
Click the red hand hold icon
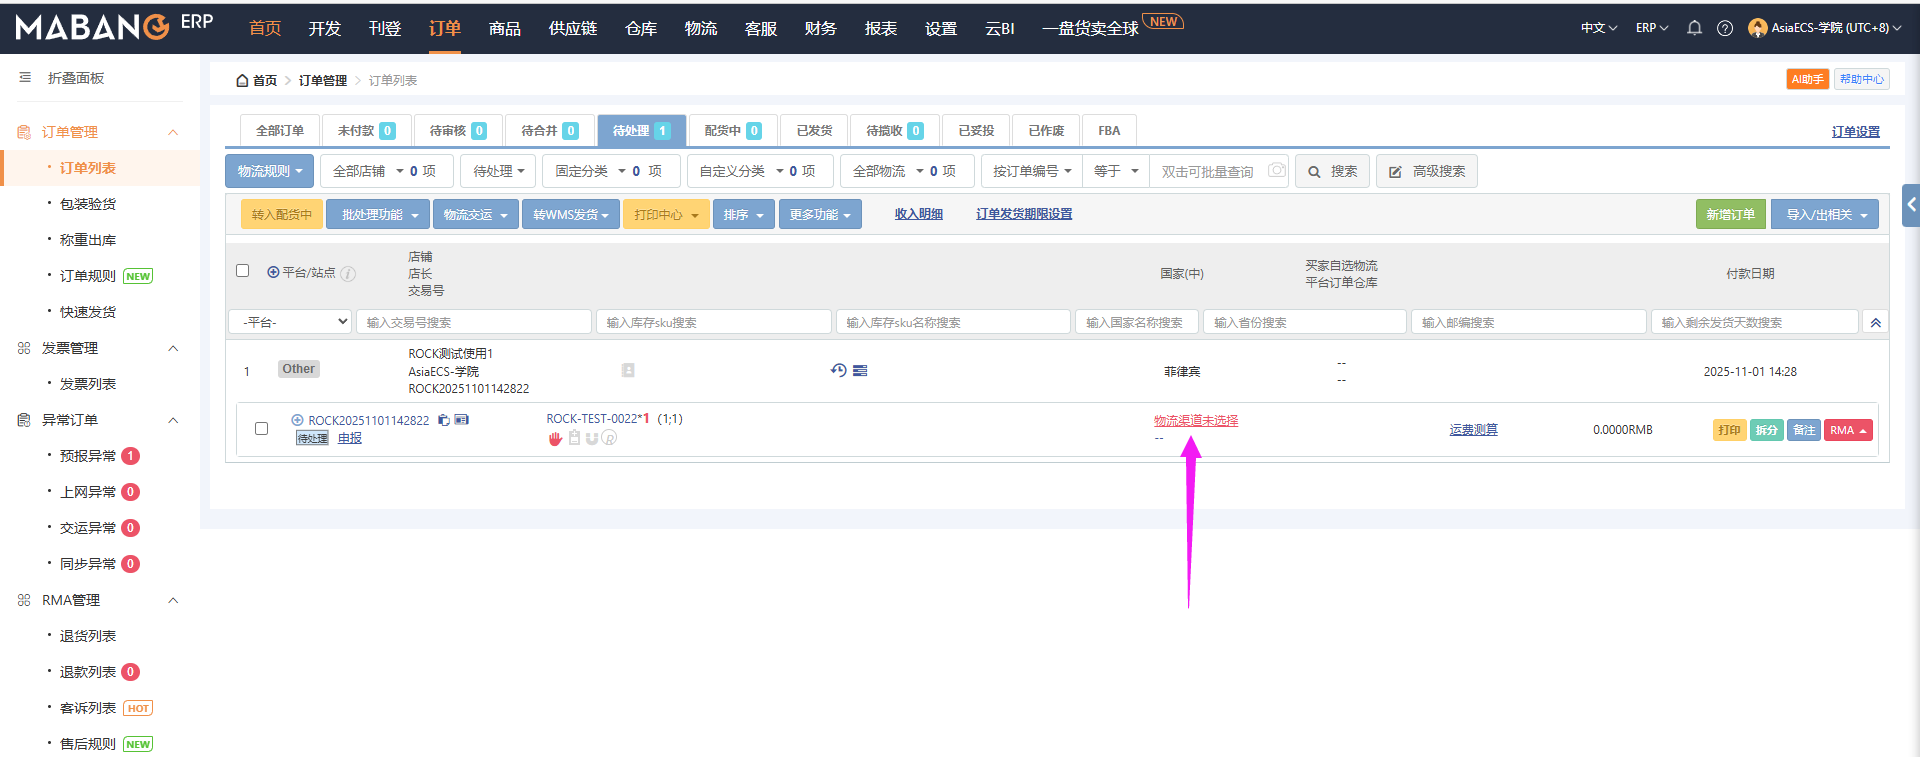[555, 439]
